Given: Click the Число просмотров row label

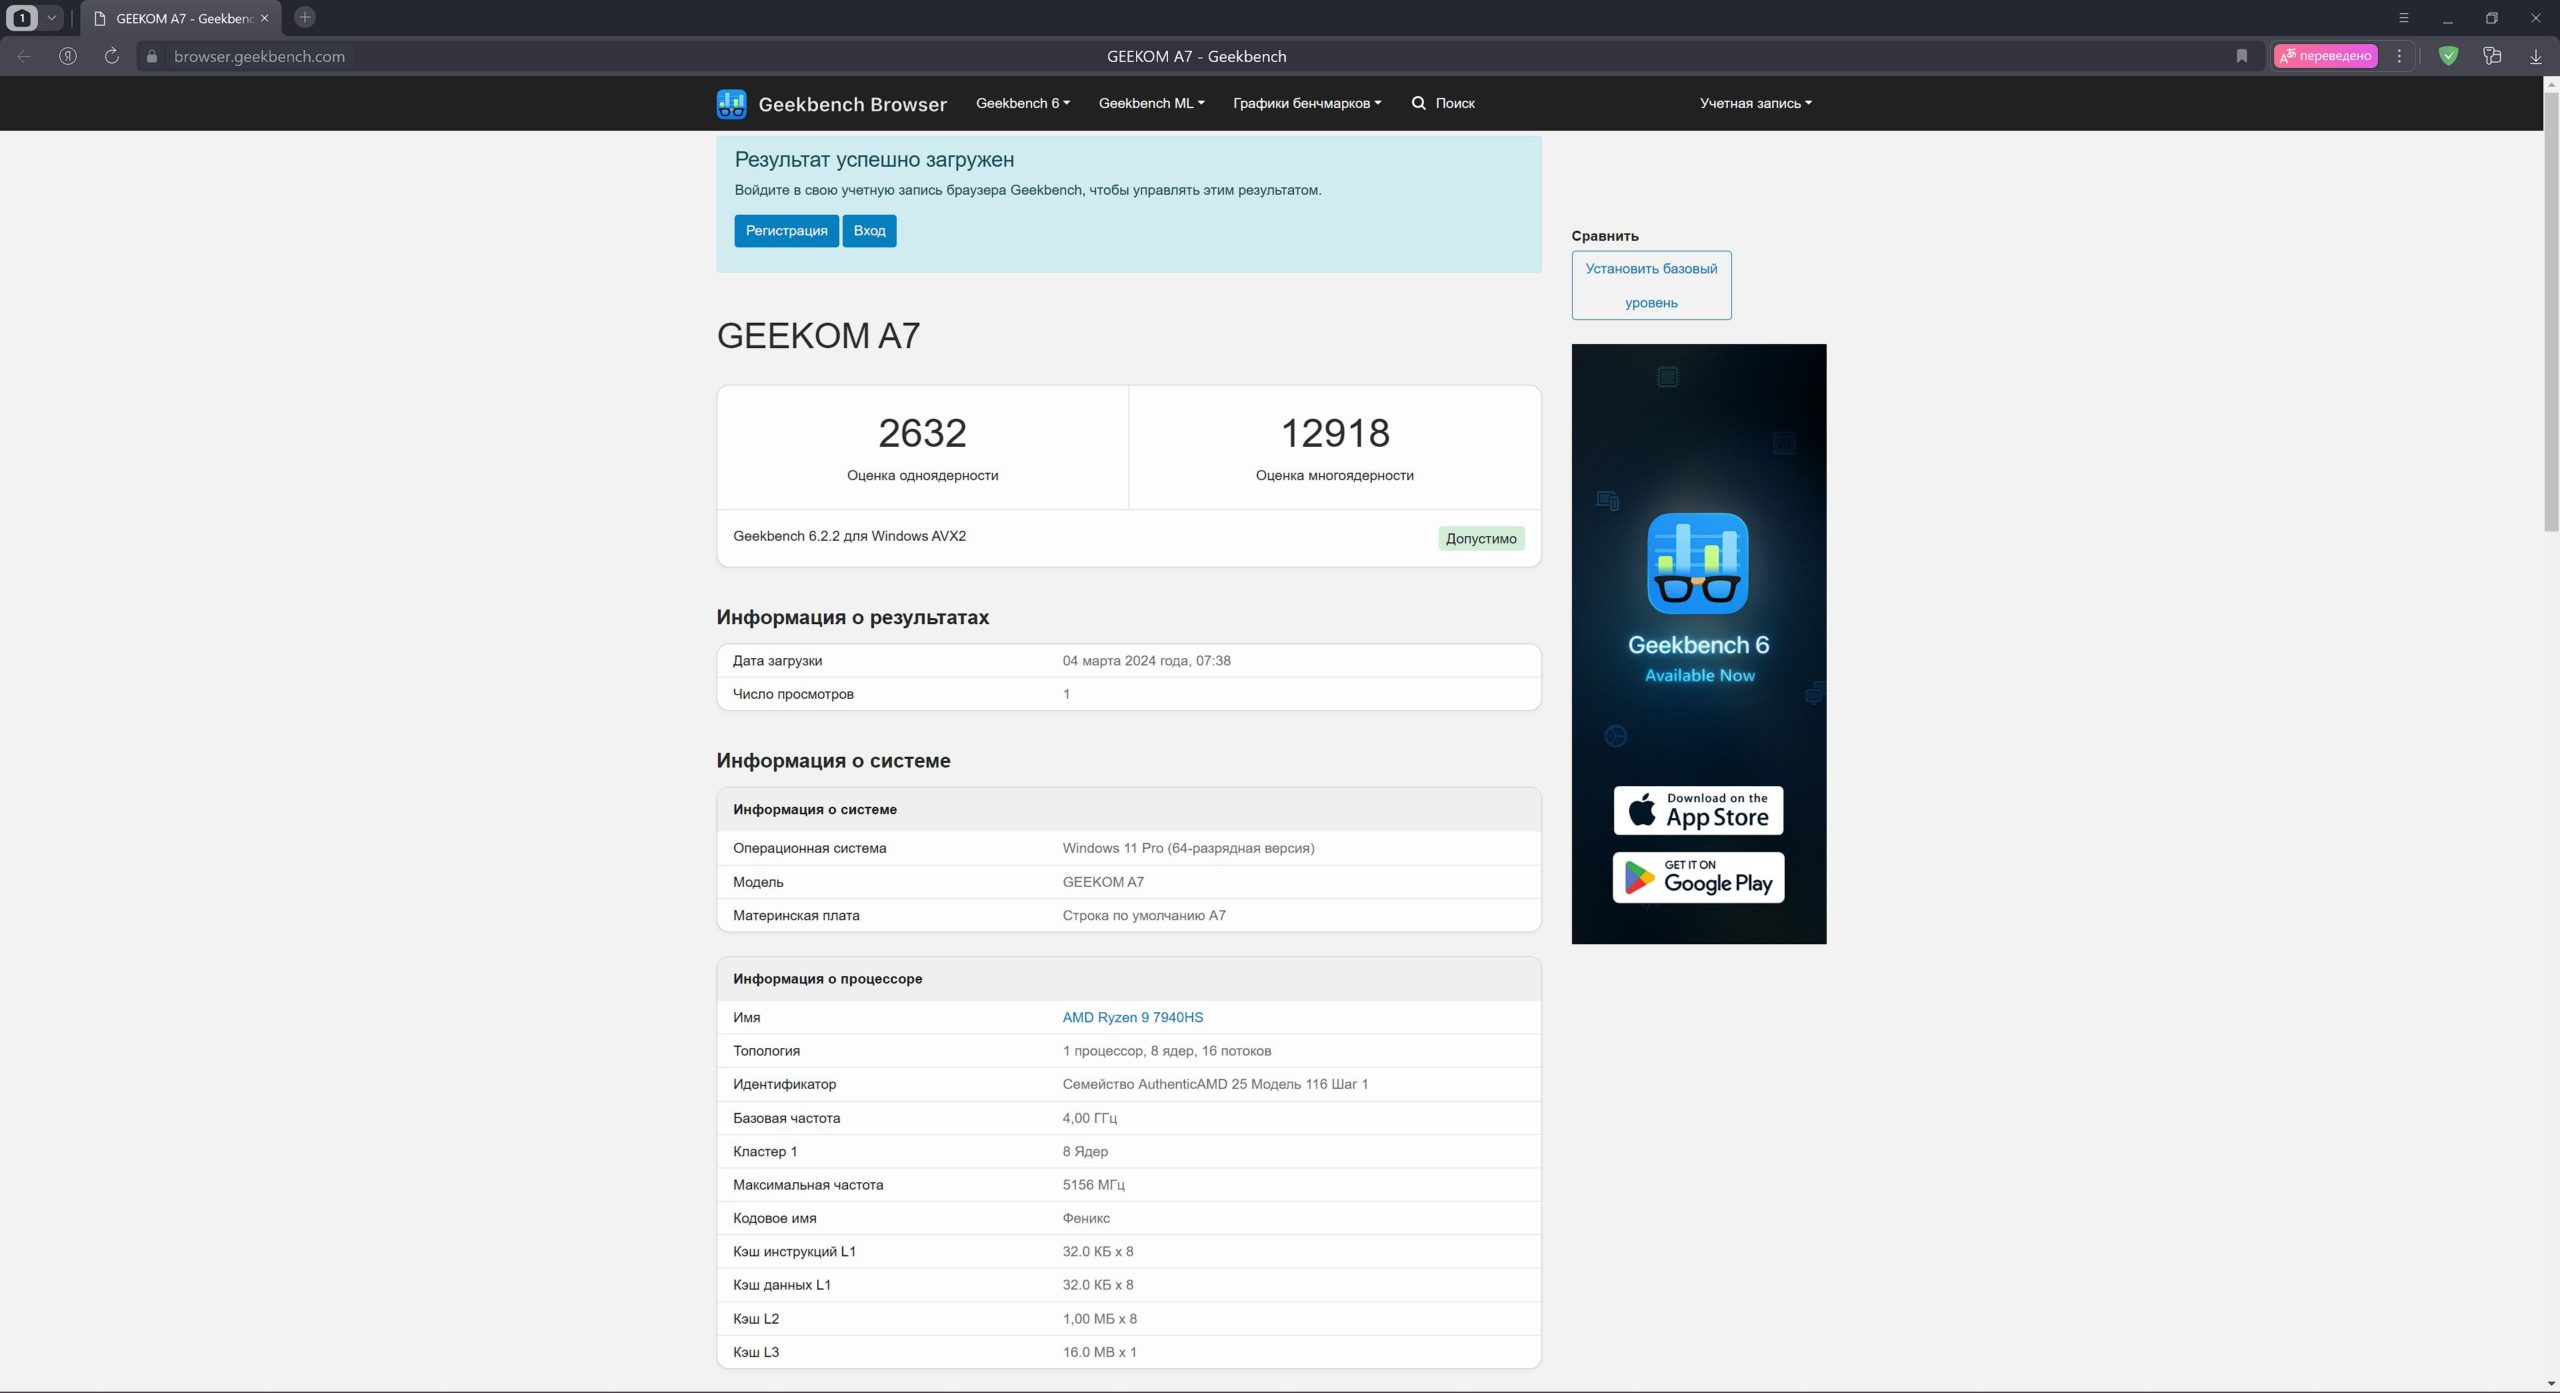Looking at the screenshot, I should click(793, 694).
